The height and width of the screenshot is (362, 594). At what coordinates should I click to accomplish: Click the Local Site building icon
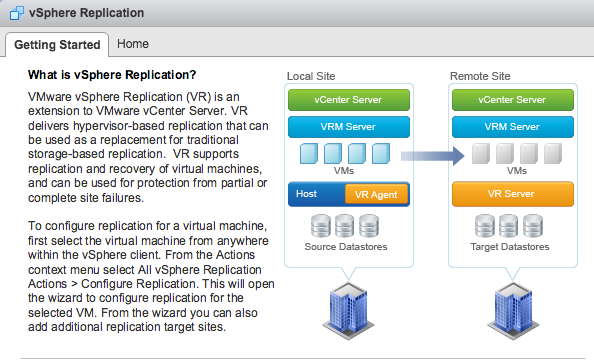pyautogui.click(x=348, y=311)
